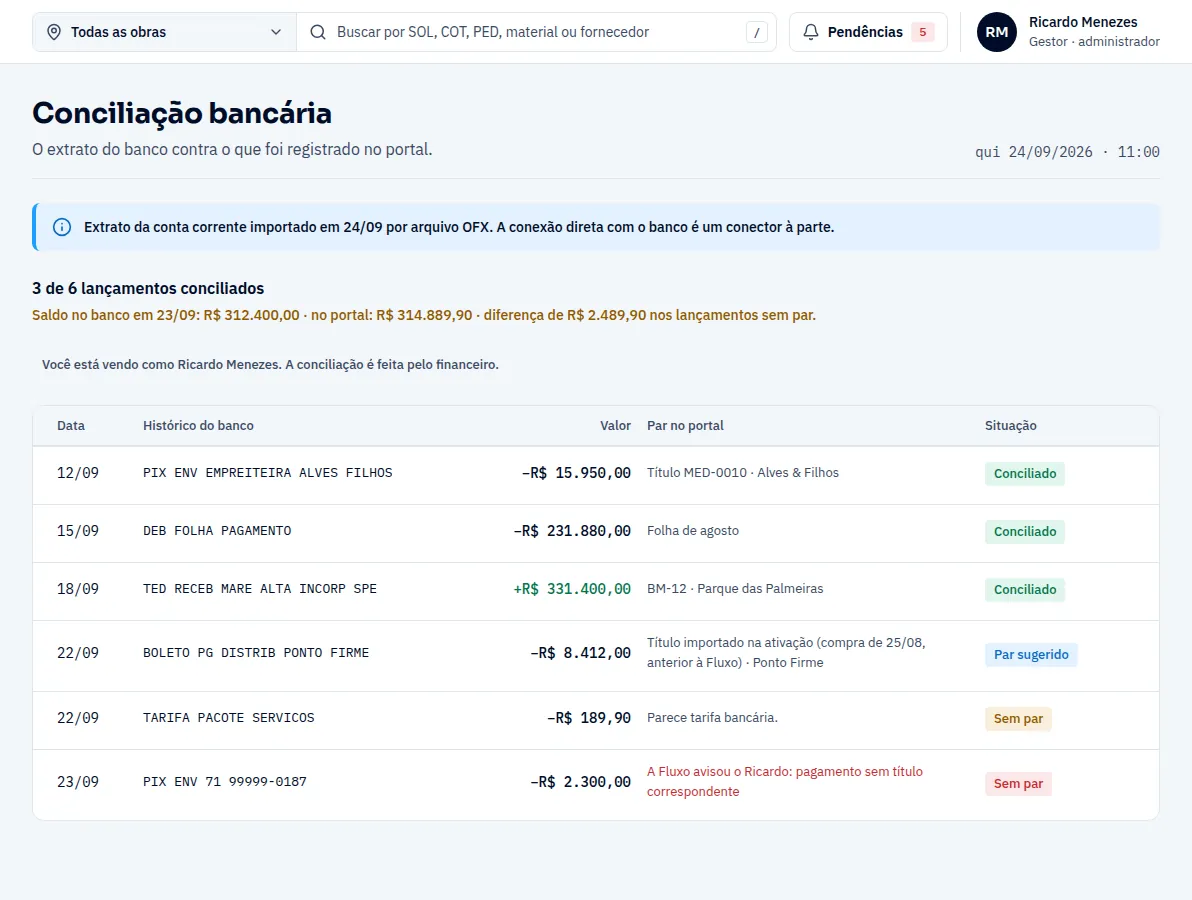1192x900 pixels.
Task: Click 'Você está vendo como Ricardo Menezes' note
Action: pyautogui.click(x=270, y=365)
